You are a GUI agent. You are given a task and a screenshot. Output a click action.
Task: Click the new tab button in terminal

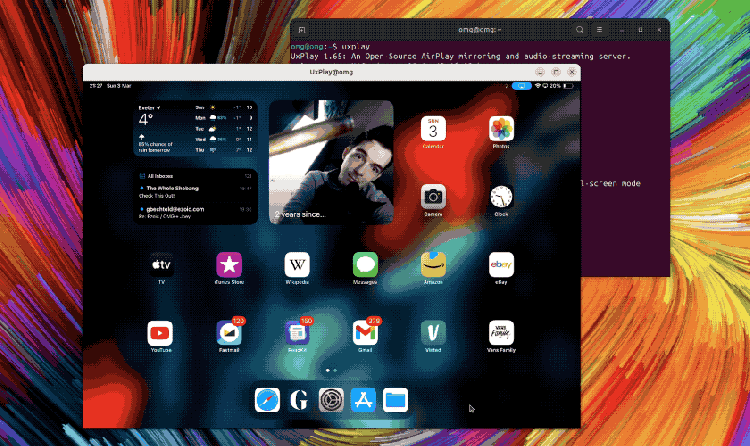tap(302, 30)
